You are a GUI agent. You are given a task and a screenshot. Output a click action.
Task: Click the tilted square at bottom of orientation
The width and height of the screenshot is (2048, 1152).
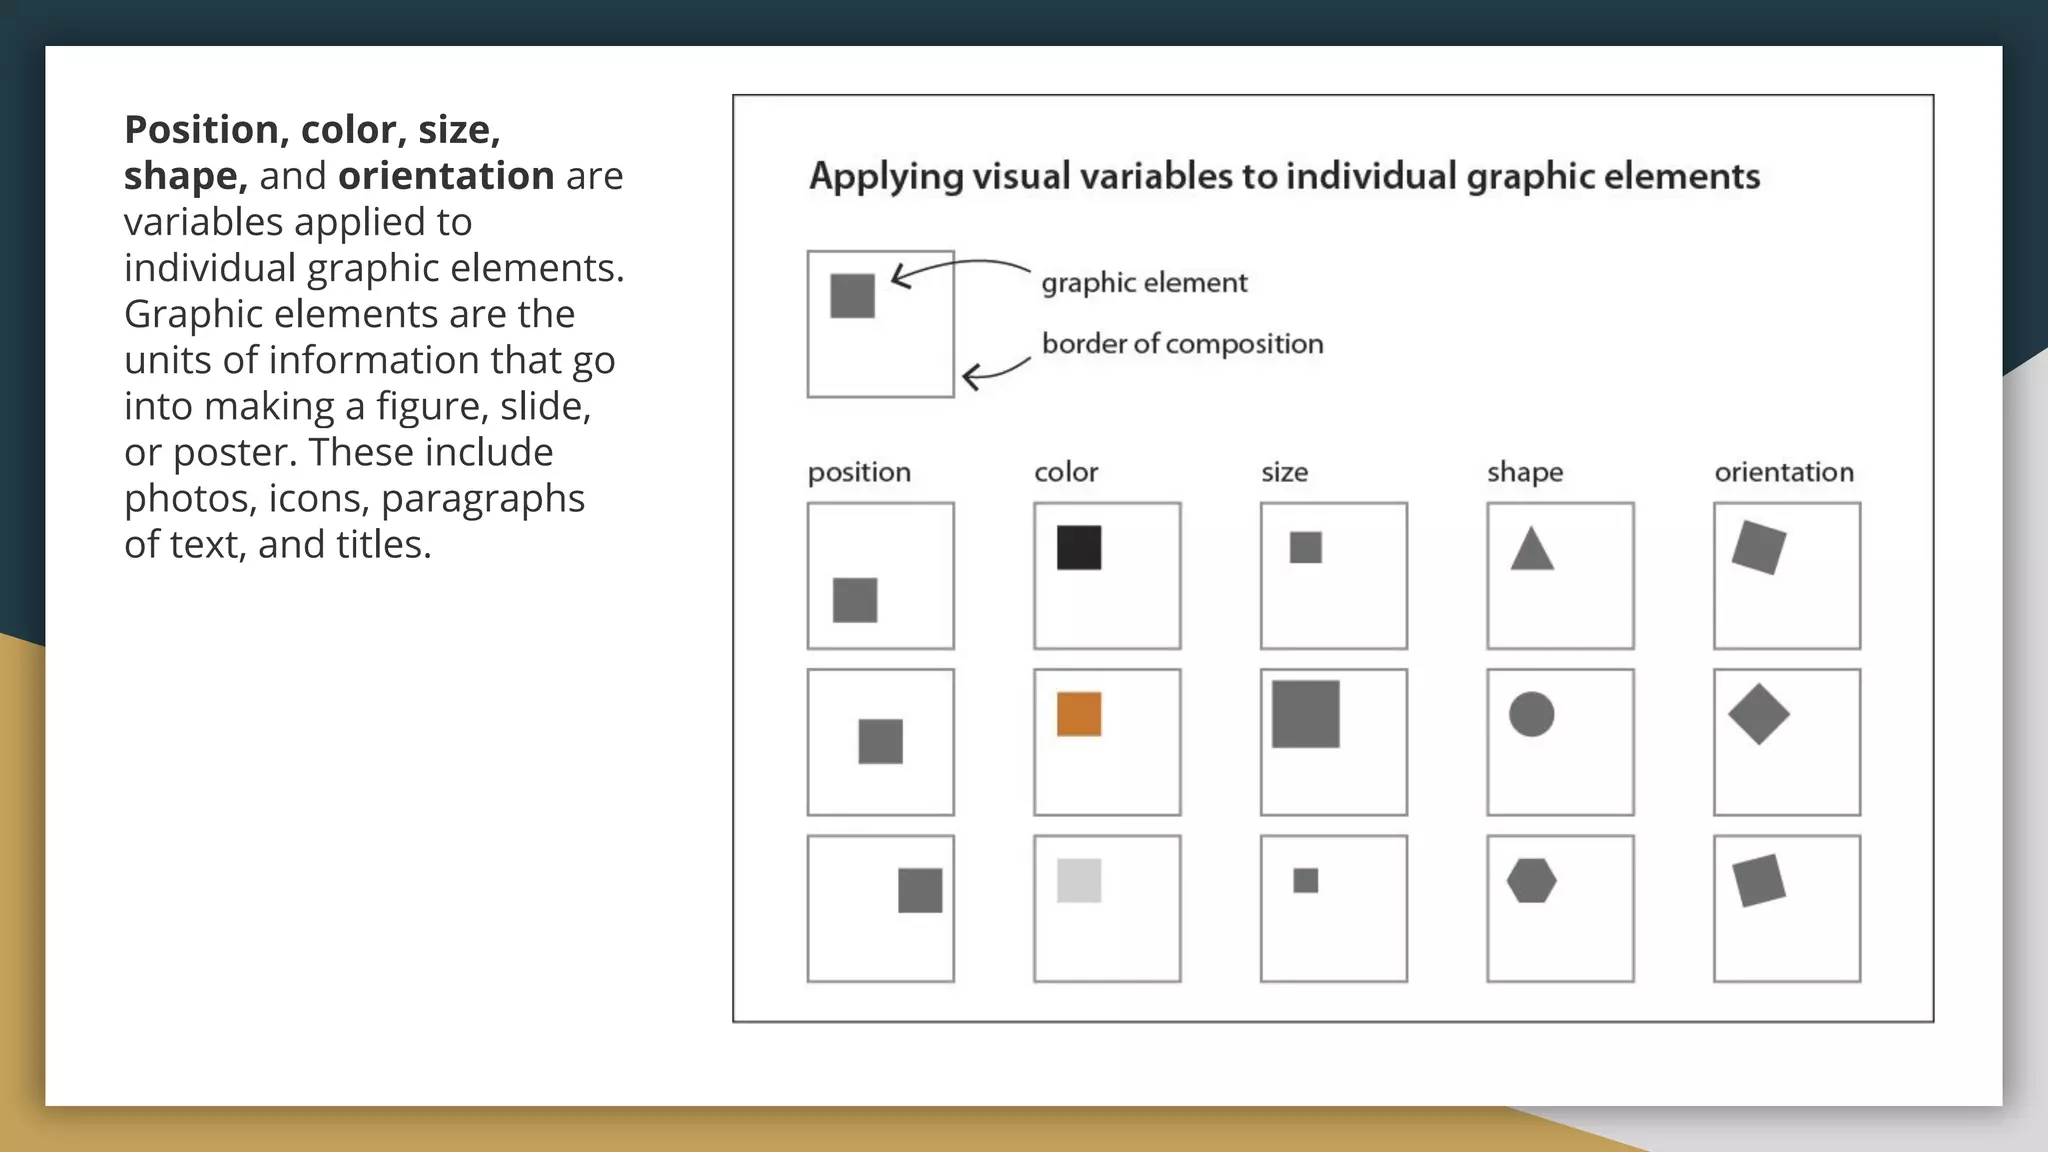(1759, 881)
